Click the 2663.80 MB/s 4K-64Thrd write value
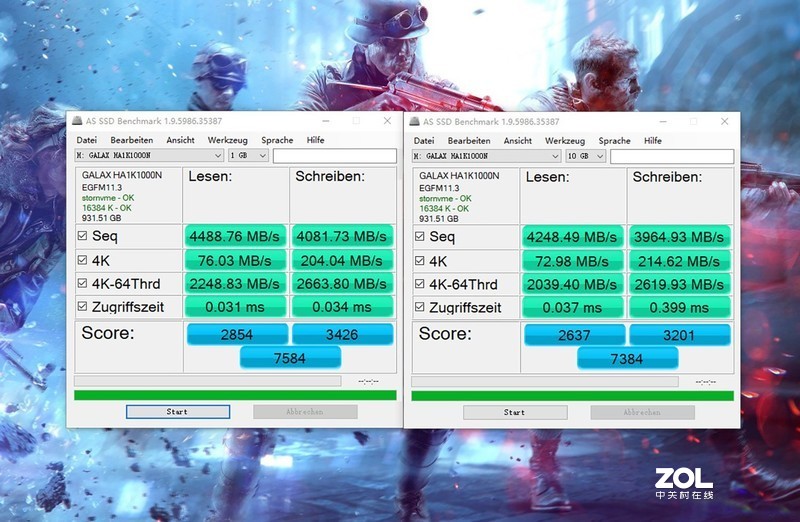This screenshot has height=522, width=800. (342, 283)
